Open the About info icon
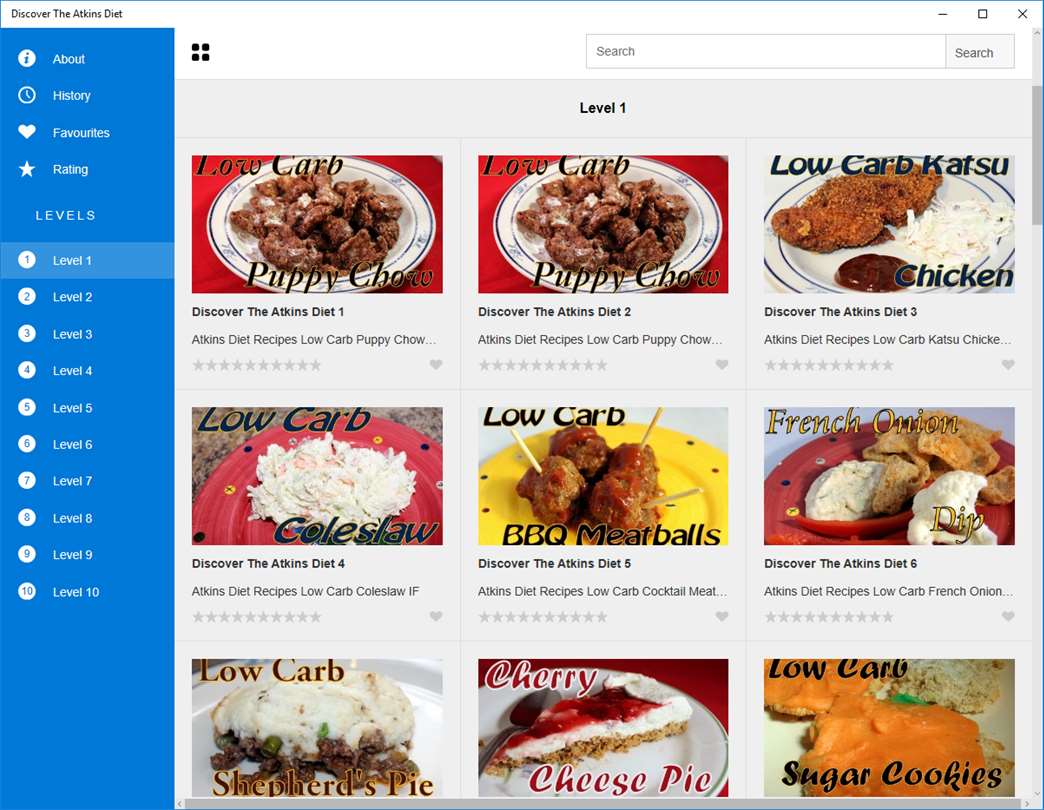Screen dimensions: 1044x810 27,59
